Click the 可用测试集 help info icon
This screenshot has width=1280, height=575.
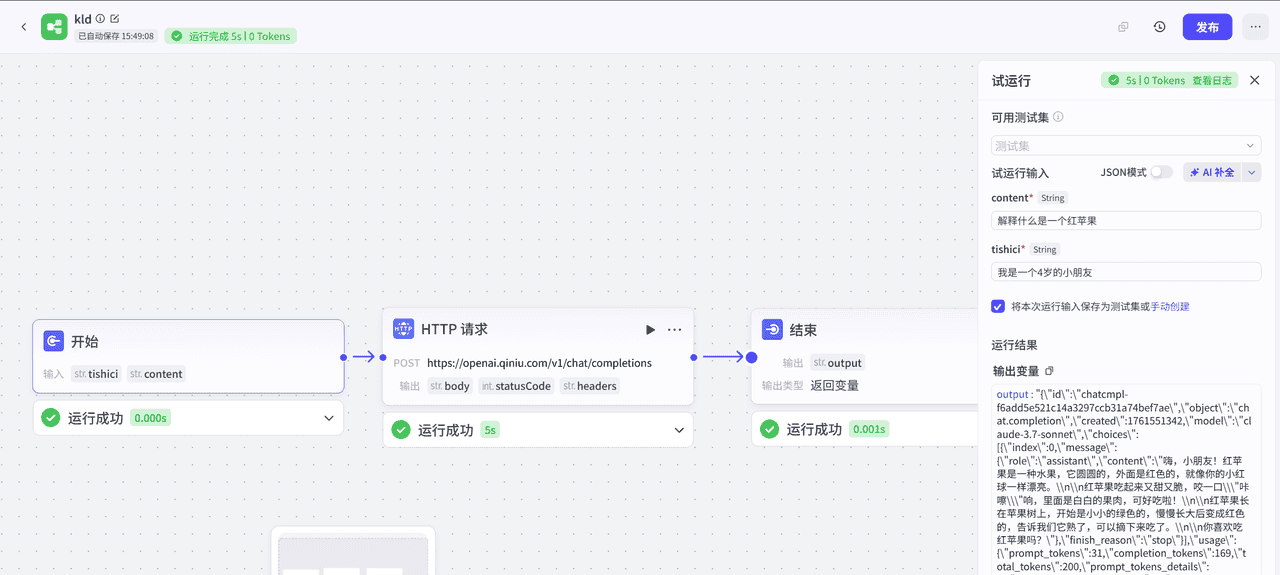pyautogui.click(x=1058, y=117)
